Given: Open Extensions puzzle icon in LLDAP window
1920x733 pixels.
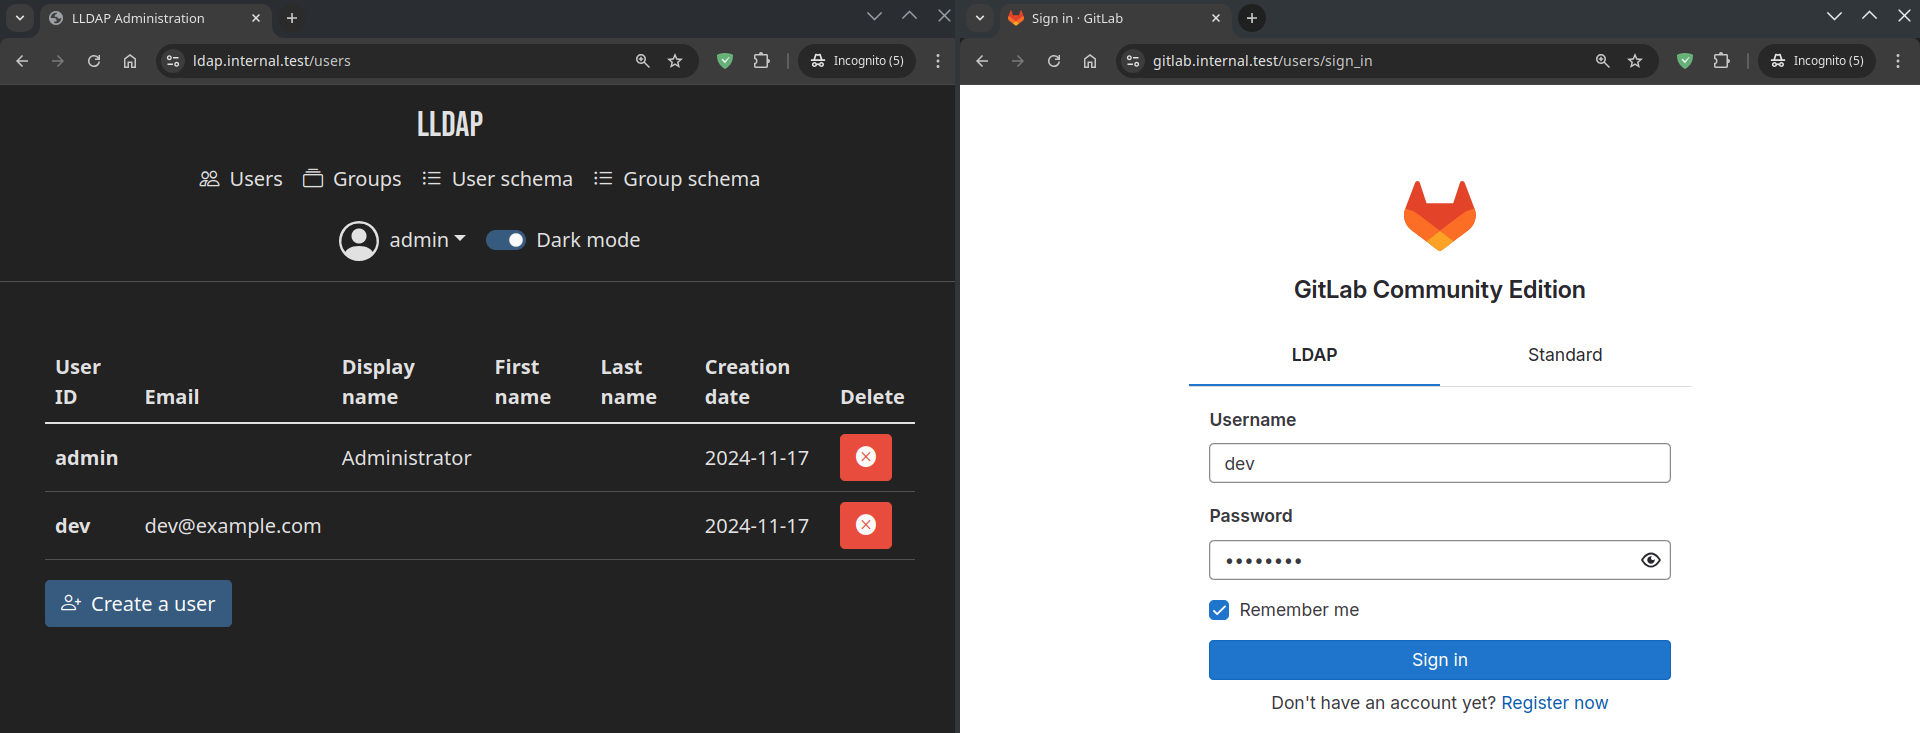Looking at the screenshot, I should (762, 61).
